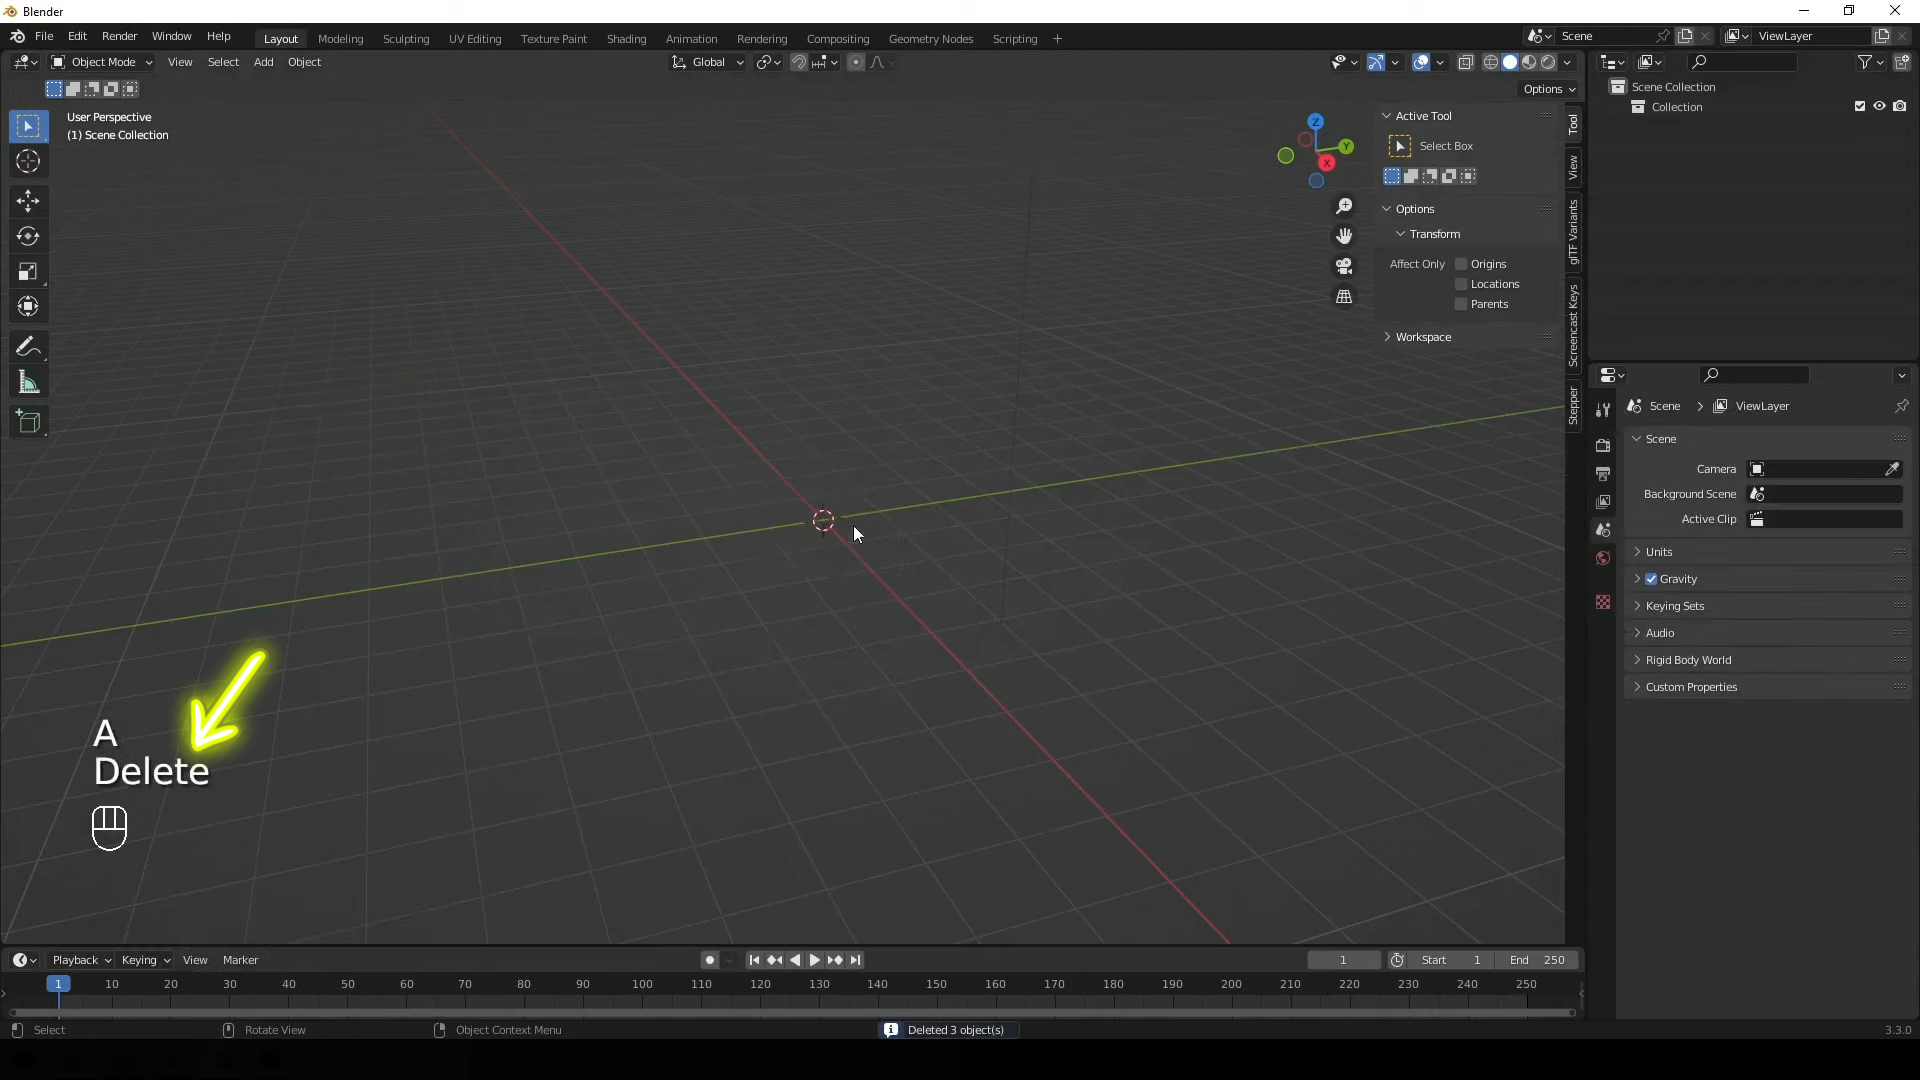Toggle Collection exclude checkbox in outliner
This screenshot has width=1920, height=1080.
click(1860, 106)
